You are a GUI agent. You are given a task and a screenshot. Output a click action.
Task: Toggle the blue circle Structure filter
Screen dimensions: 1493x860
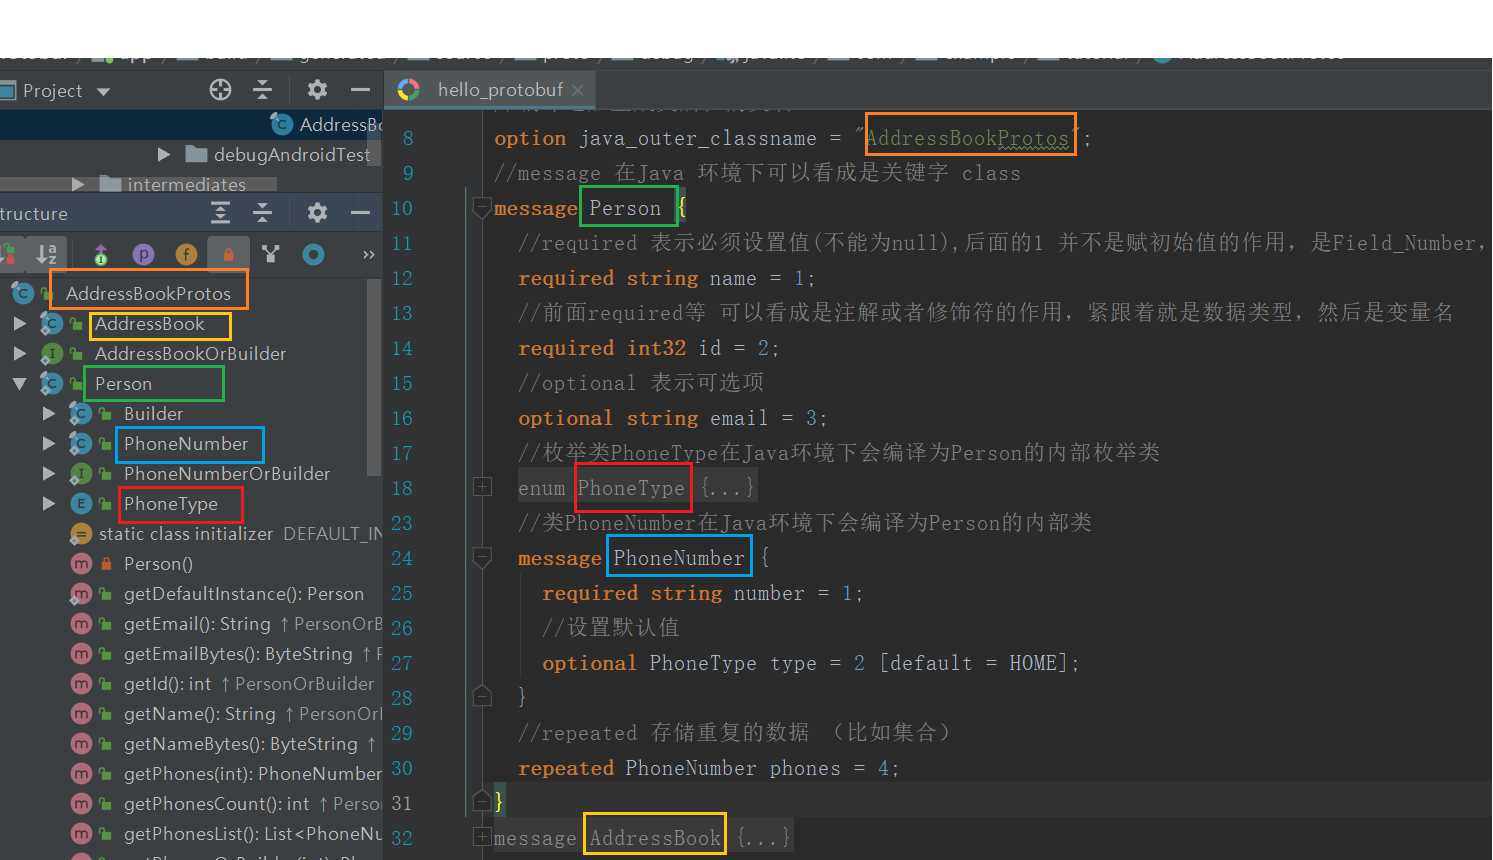coord(313,254)
